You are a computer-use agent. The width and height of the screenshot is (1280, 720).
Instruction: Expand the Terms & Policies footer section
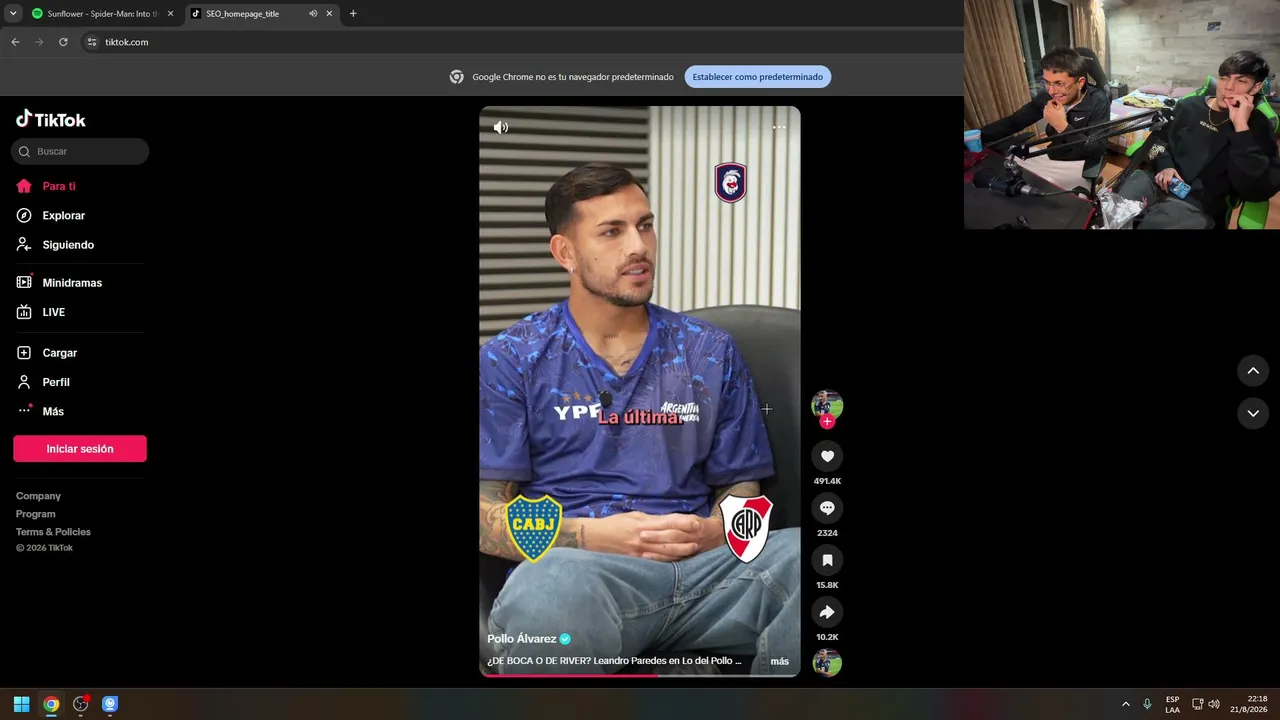53,532
